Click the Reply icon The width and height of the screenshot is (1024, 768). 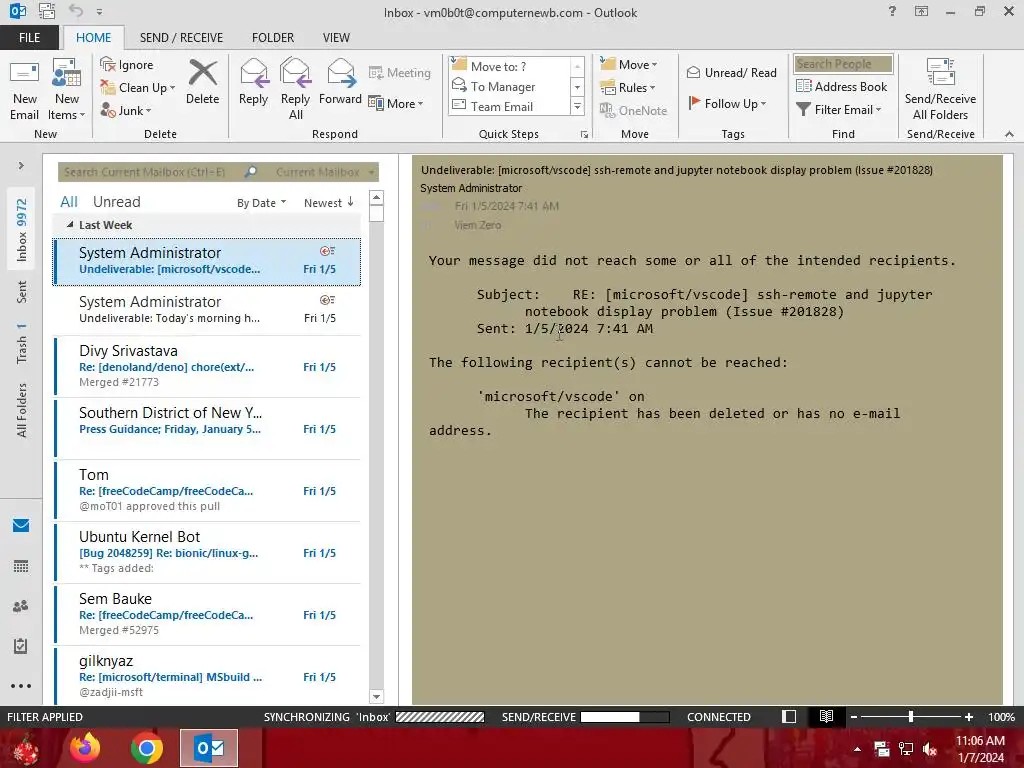click(x=253, y=72)
